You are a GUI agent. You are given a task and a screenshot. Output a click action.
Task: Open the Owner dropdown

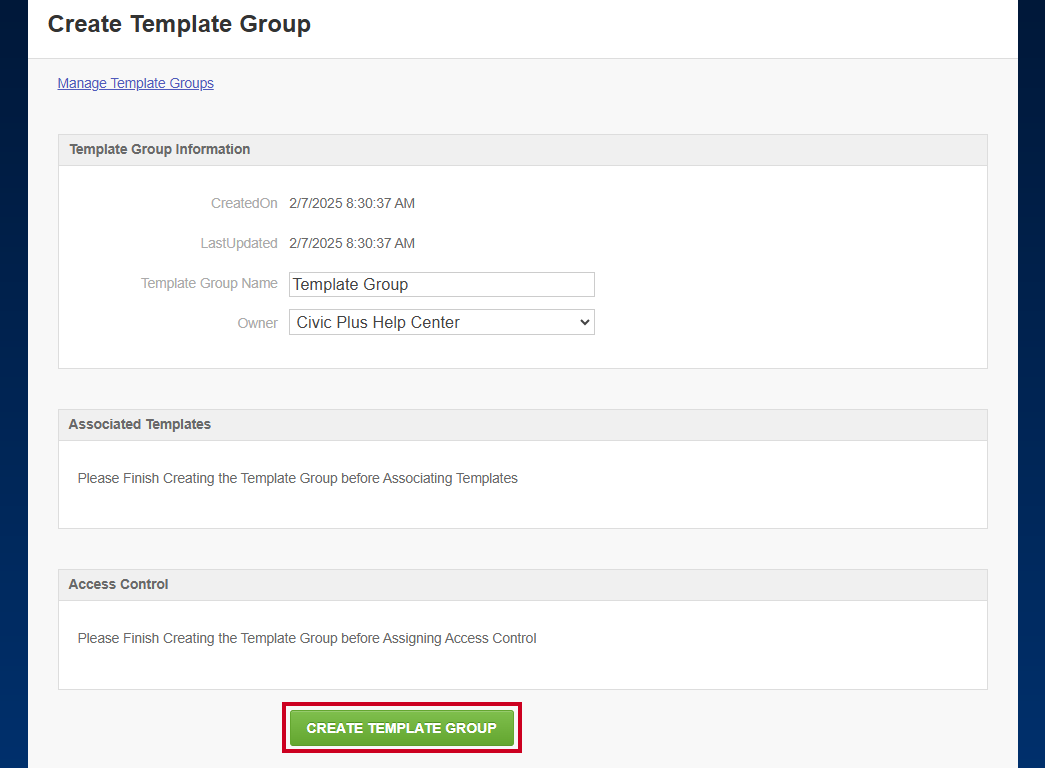[x=441, y=322]
